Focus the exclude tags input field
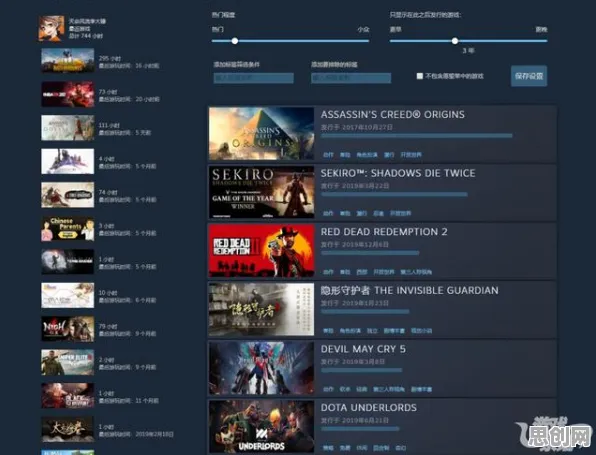596x455 pixels. [351, 78]
